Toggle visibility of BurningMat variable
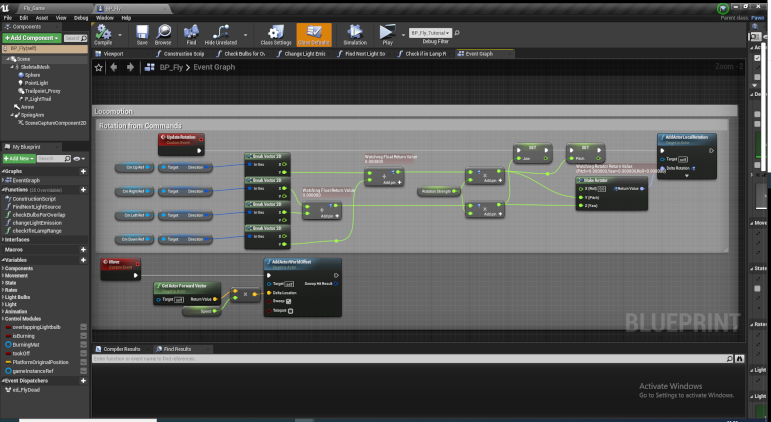This screenshot has width=771, height=422. point(84,345)
